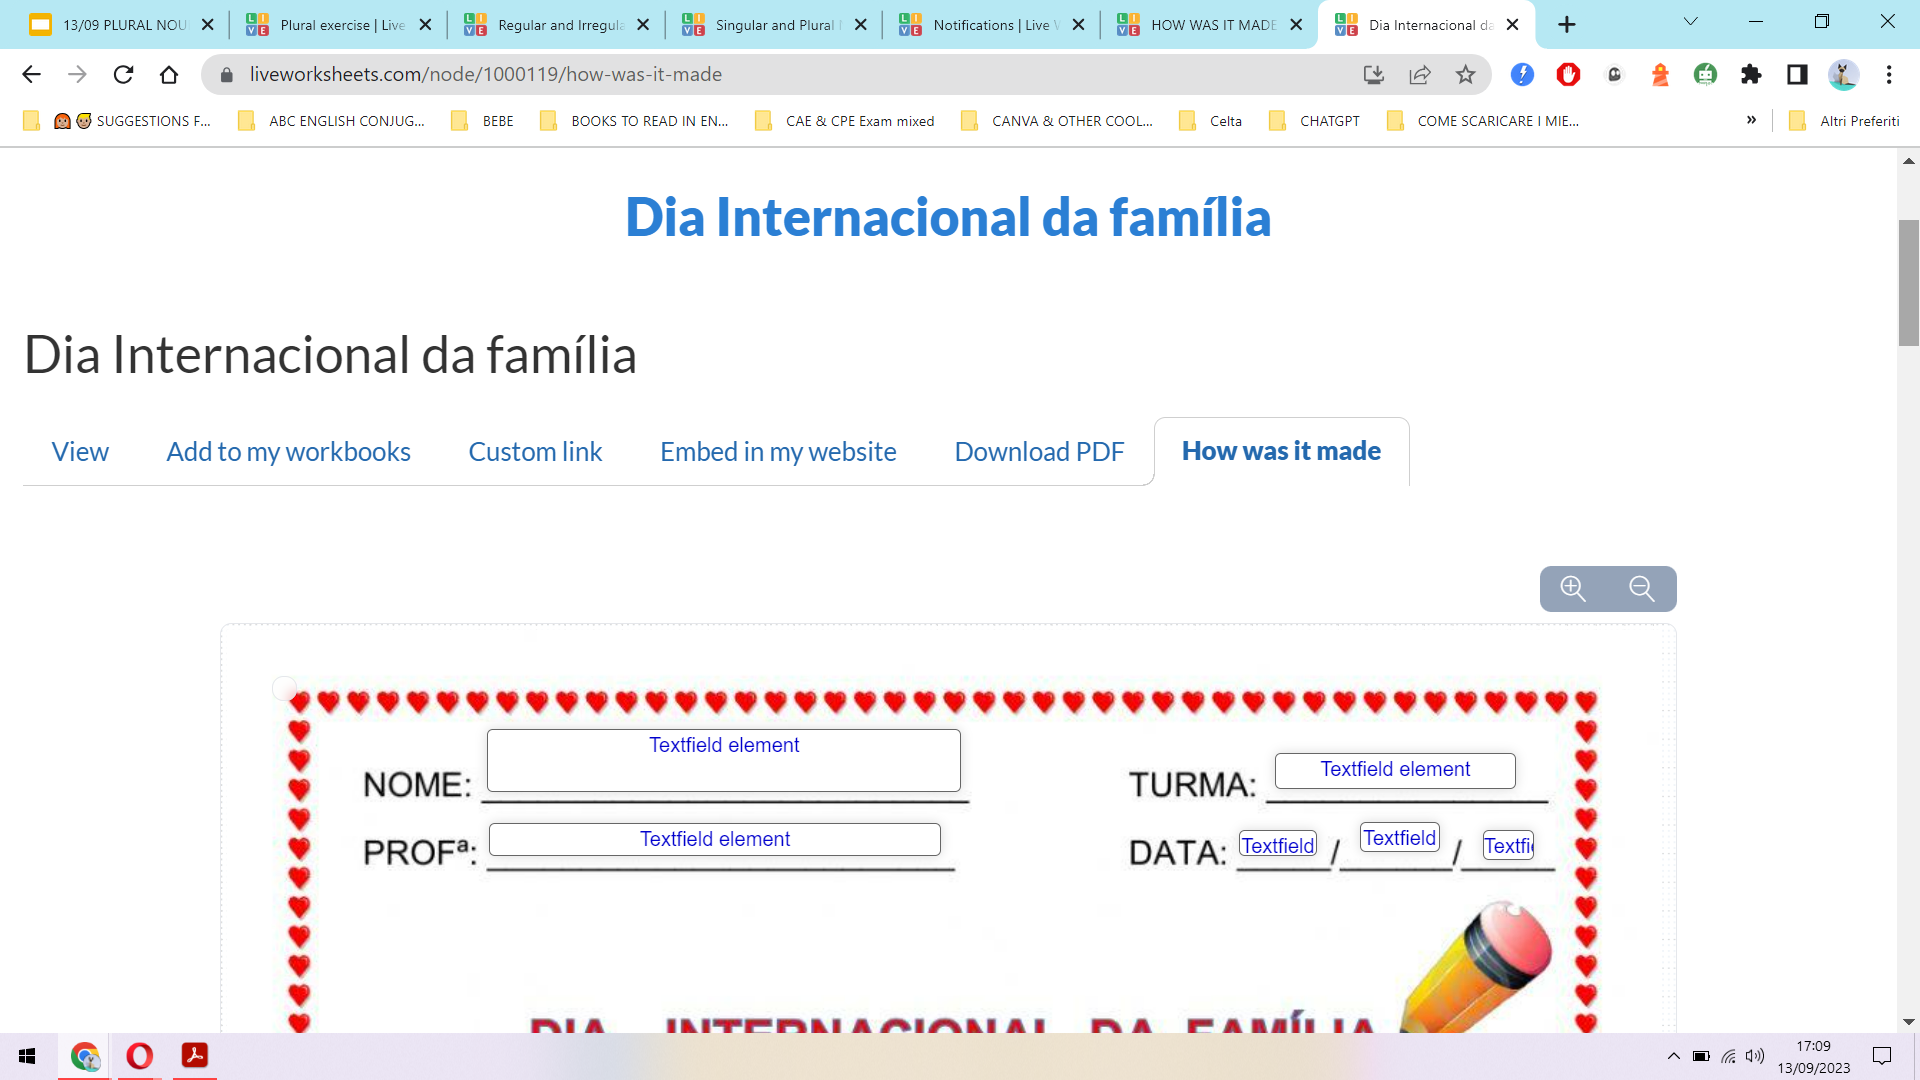Open Opera from the Windows taskbar
The width and height of the screenshot is (1920, 1080).
(140, 1056)
